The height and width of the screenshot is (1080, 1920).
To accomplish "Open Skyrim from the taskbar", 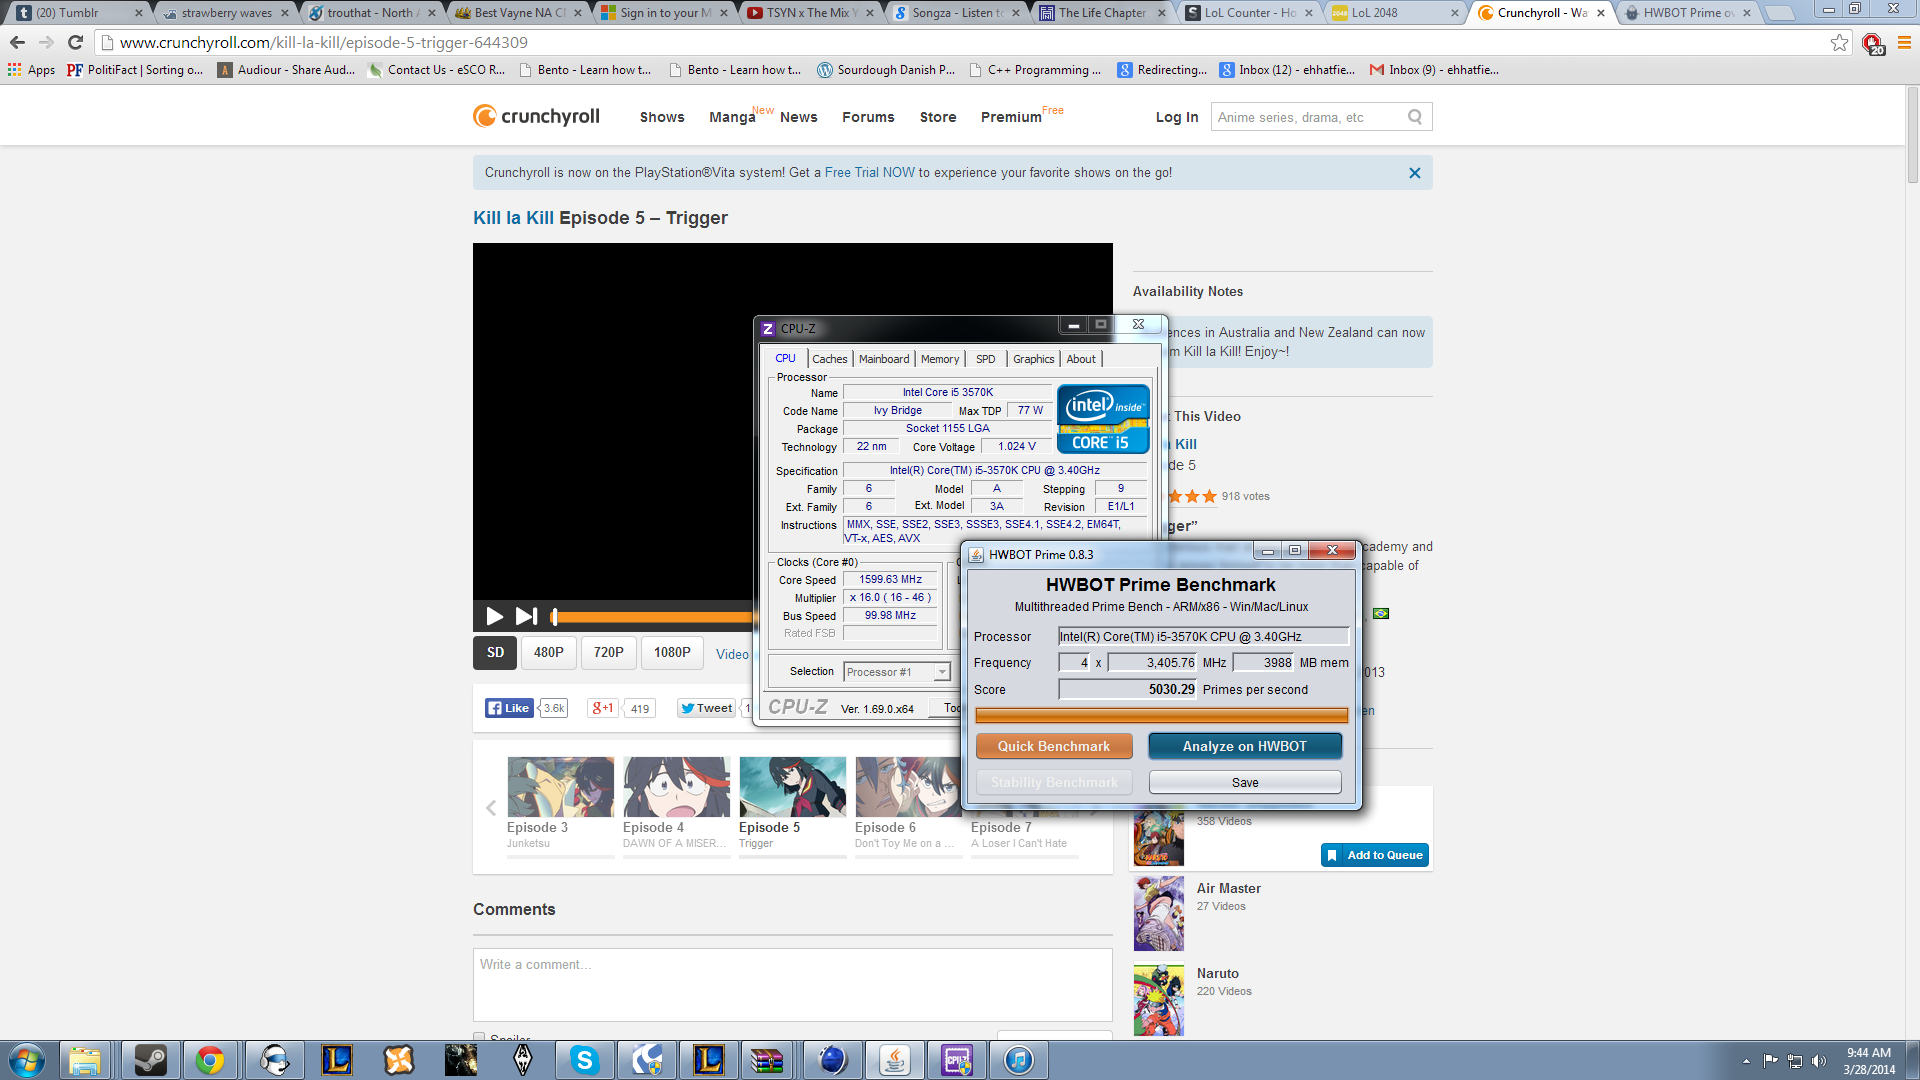I will coord(522,1060).
